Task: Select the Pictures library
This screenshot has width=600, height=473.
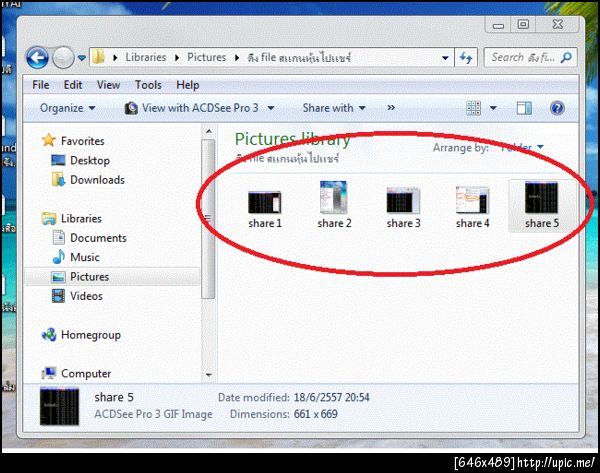Action: (90, 277)
